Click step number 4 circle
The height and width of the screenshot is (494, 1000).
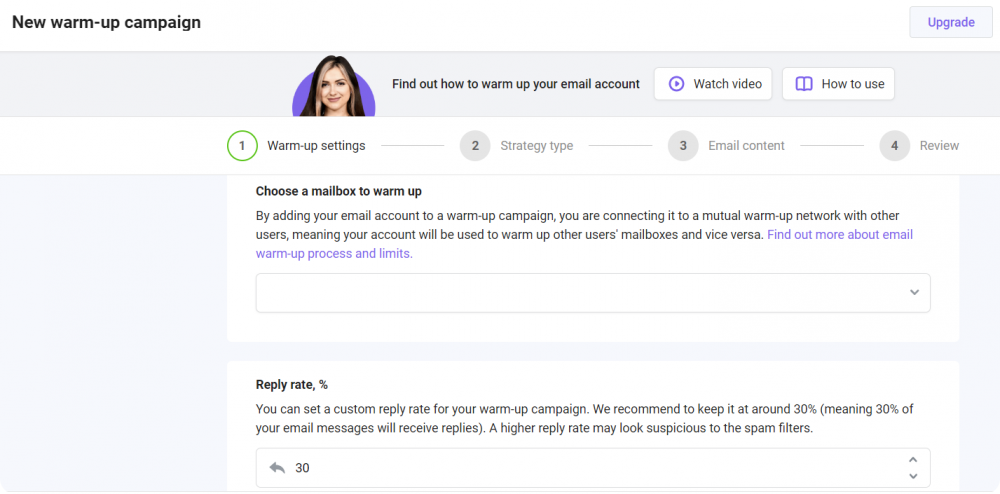(895, 146)
